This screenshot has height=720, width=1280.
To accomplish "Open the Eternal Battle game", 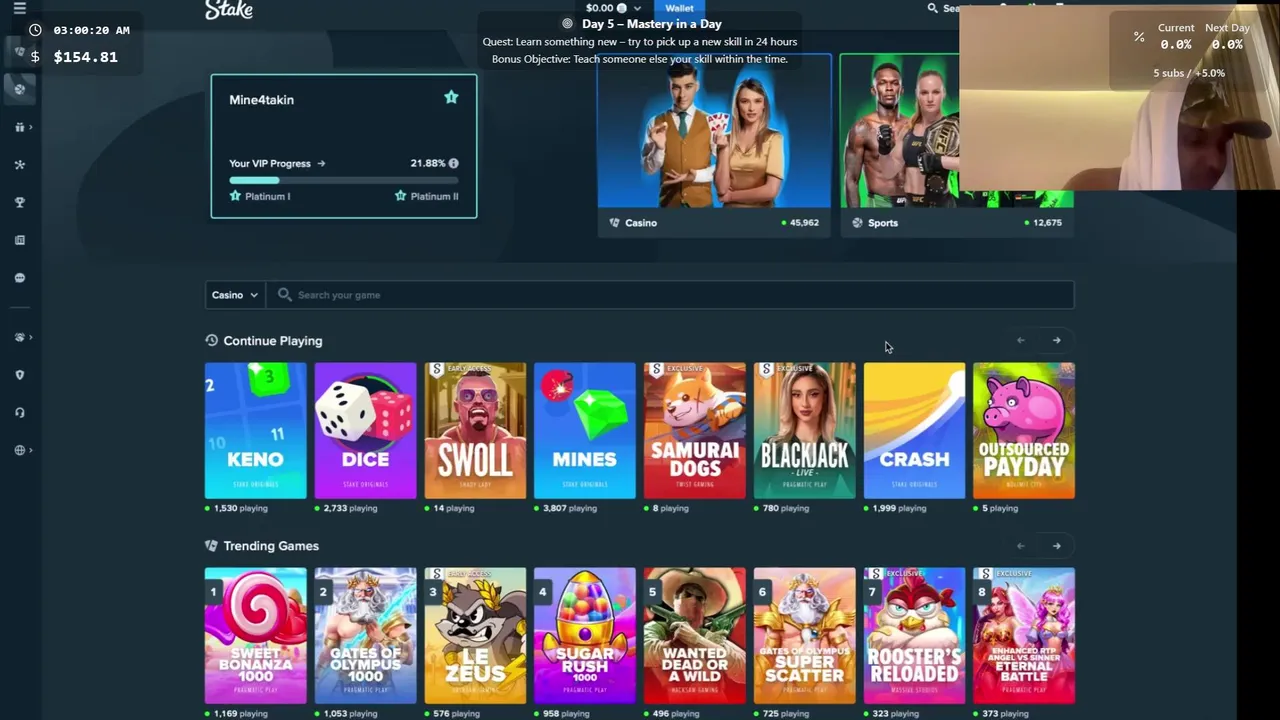I will click(1024, 636).
